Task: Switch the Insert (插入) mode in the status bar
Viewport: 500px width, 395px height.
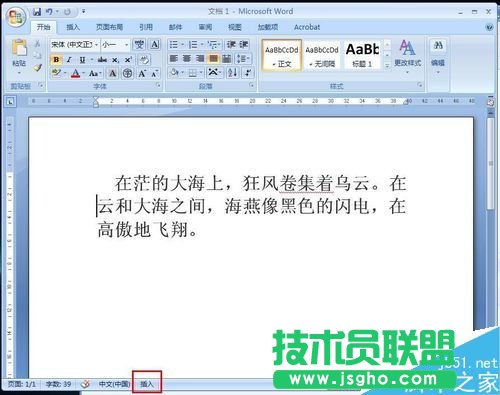Action: (x=147, y=384)
